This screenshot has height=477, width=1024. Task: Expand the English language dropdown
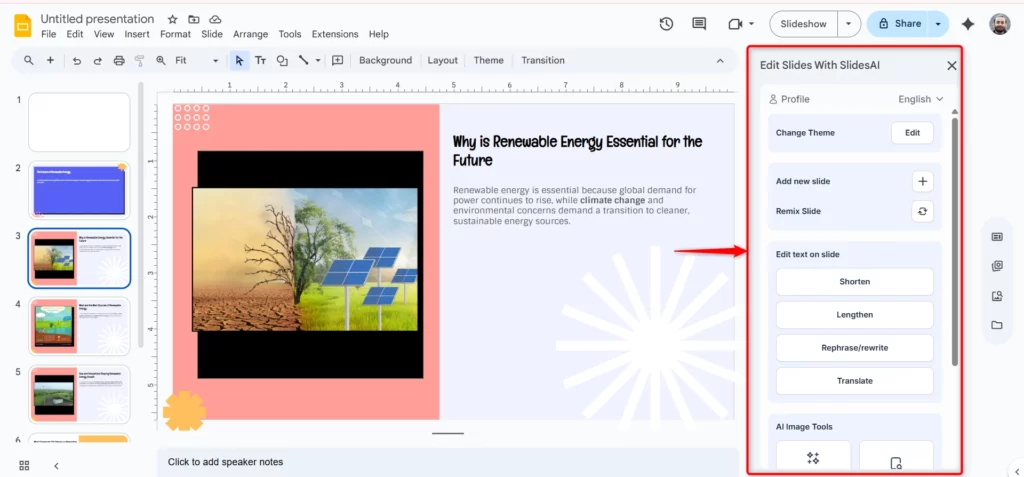(920, 99)
